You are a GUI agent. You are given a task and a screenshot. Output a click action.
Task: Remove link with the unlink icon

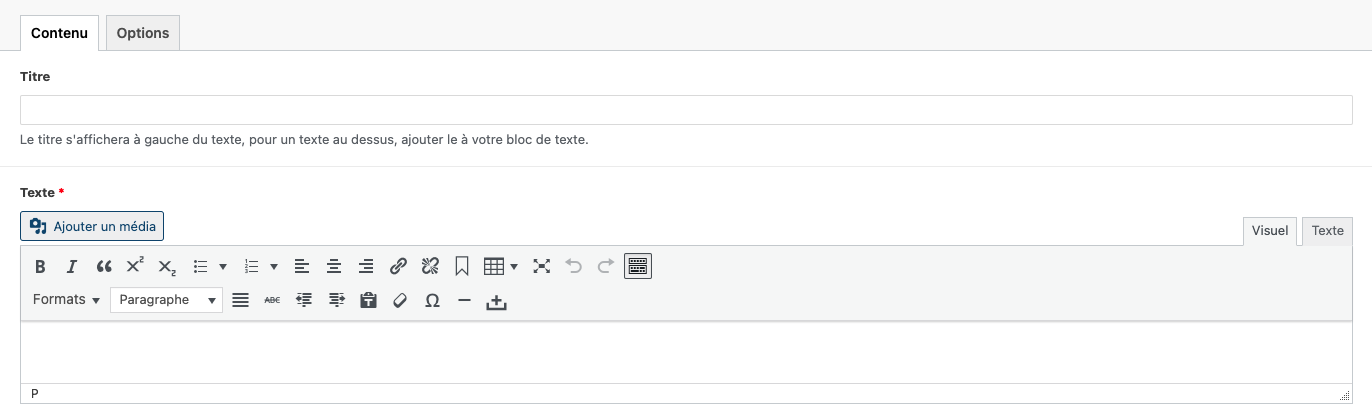[430, 267]
